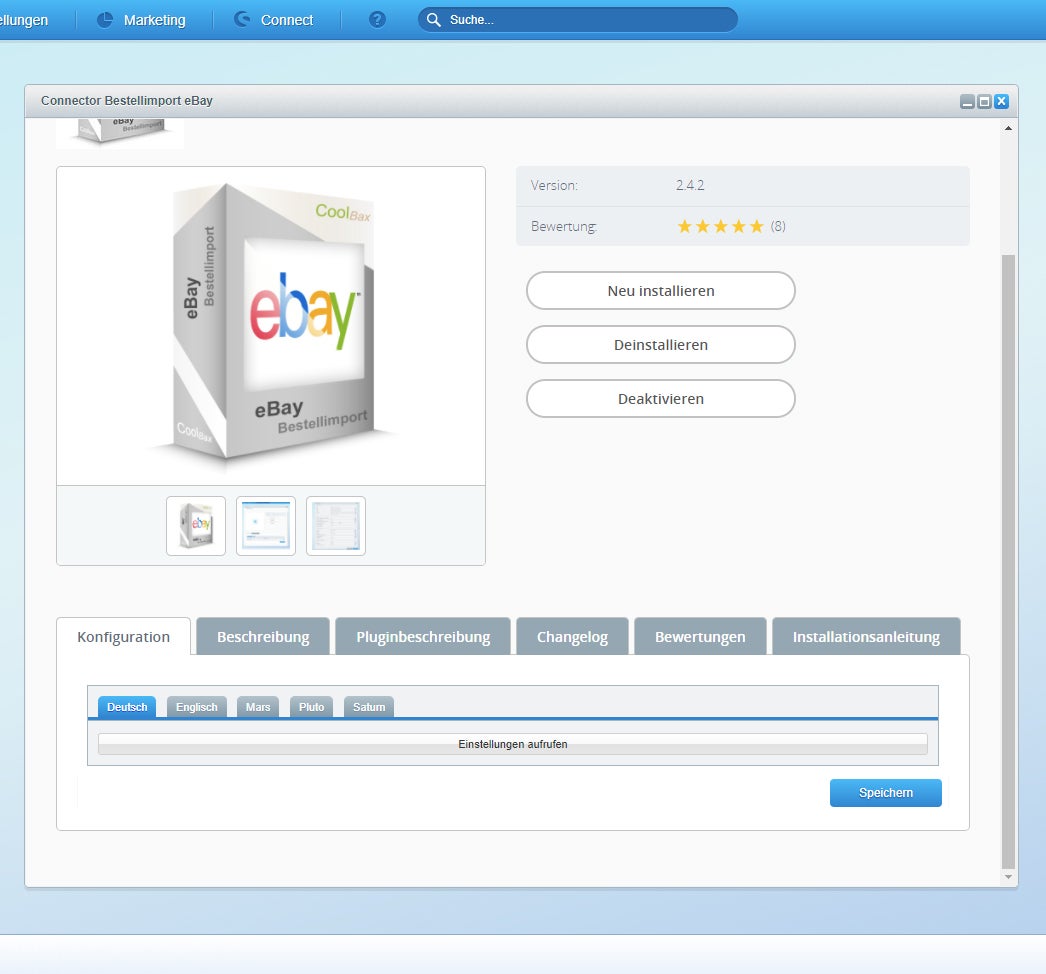Click the Deaktivieren button
This screenshot has height=974, width=1046.
coord(660,399)
